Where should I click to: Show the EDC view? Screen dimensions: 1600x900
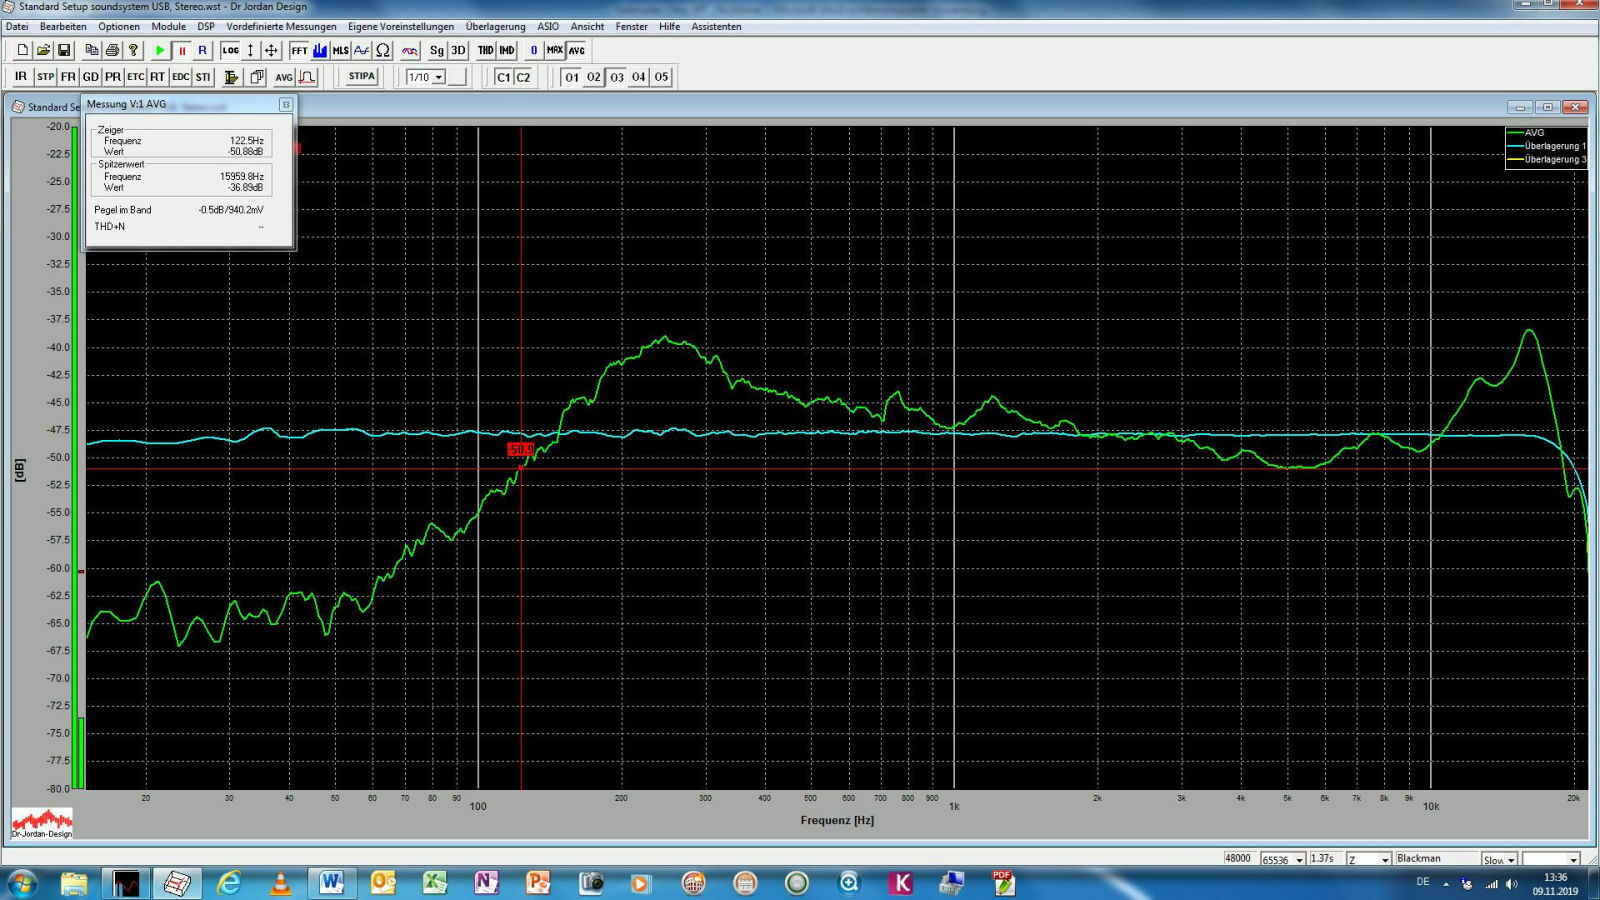coord(181,77)
